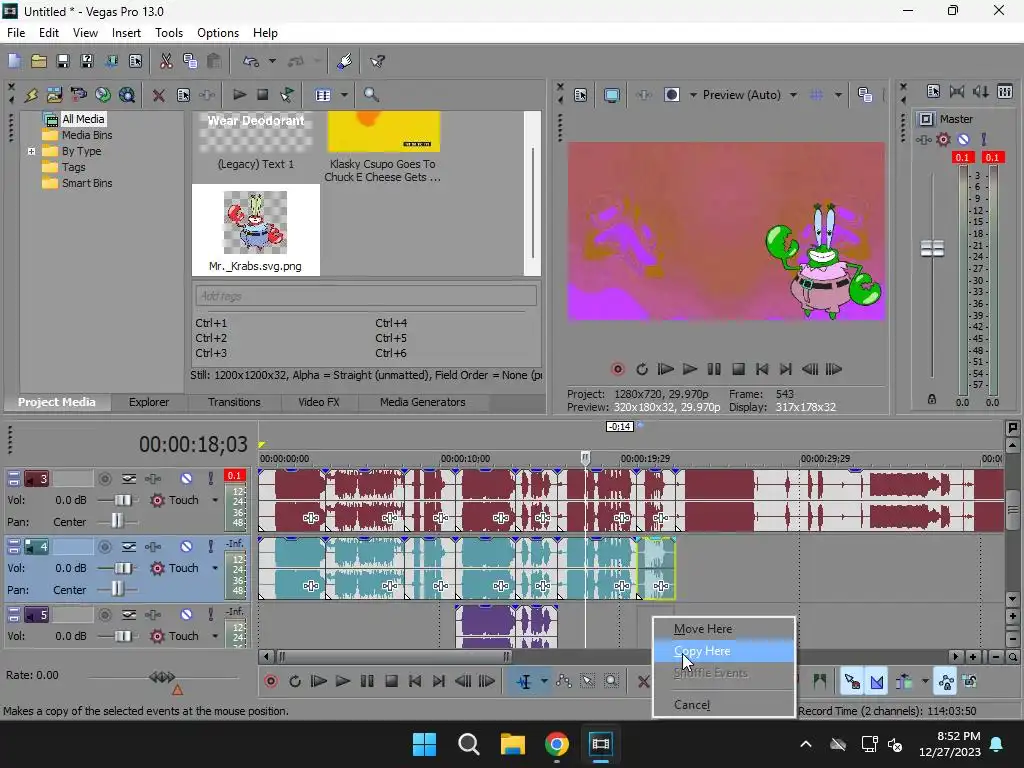1024x768 pixels.
Task: Mute the Master bus output
Action: click(x=963, y=139)
